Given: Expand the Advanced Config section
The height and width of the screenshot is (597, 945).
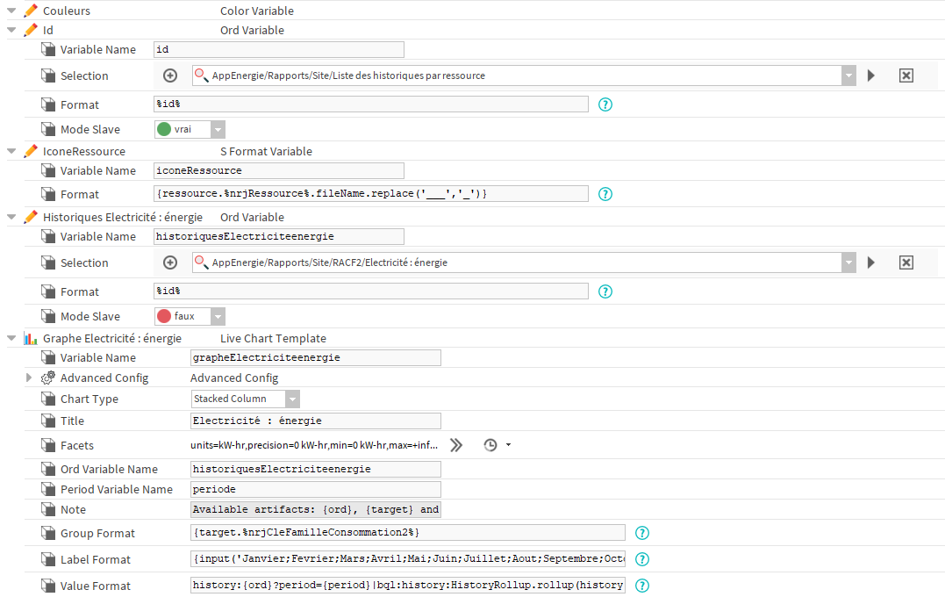Looking at the screenshot, I should 28,378.
